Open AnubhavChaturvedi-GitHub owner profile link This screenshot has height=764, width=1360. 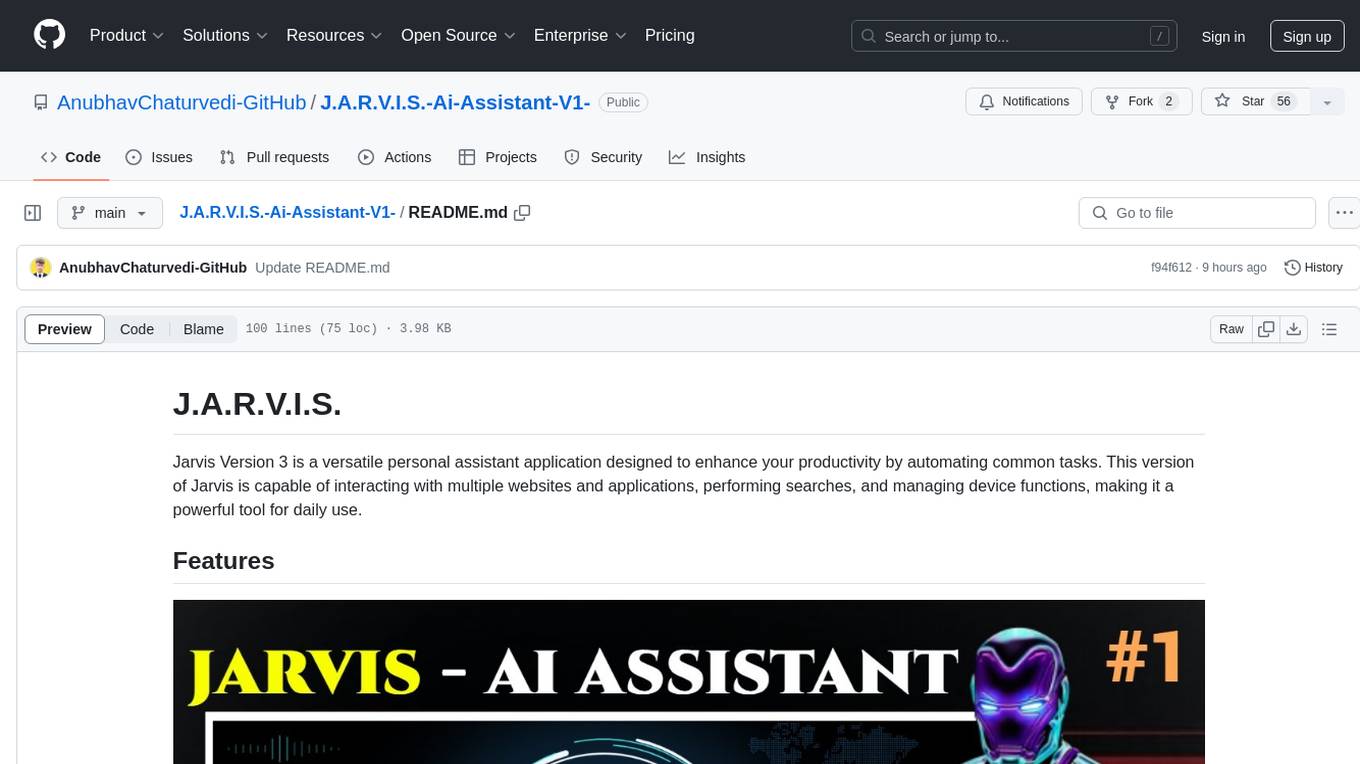click(182, 102)
